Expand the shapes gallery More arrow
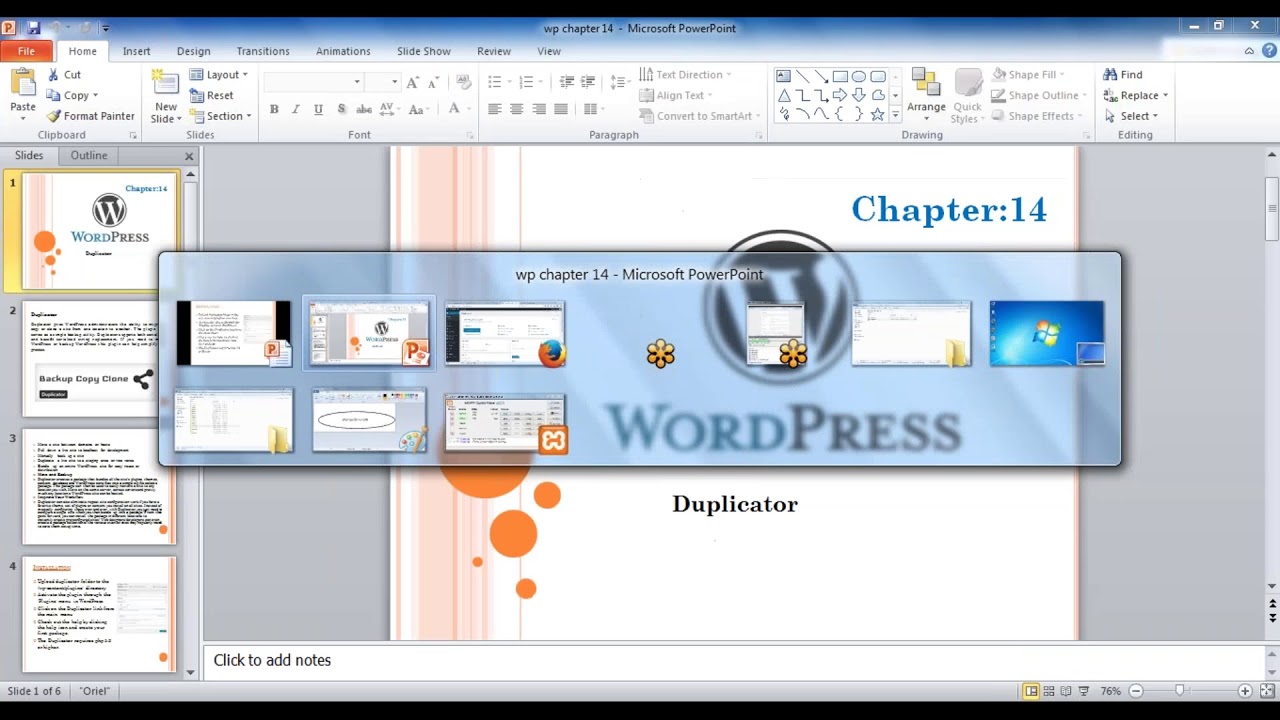Image resolution: width=1280 pixels, height=720 pixels. click(x=895, y=114)
